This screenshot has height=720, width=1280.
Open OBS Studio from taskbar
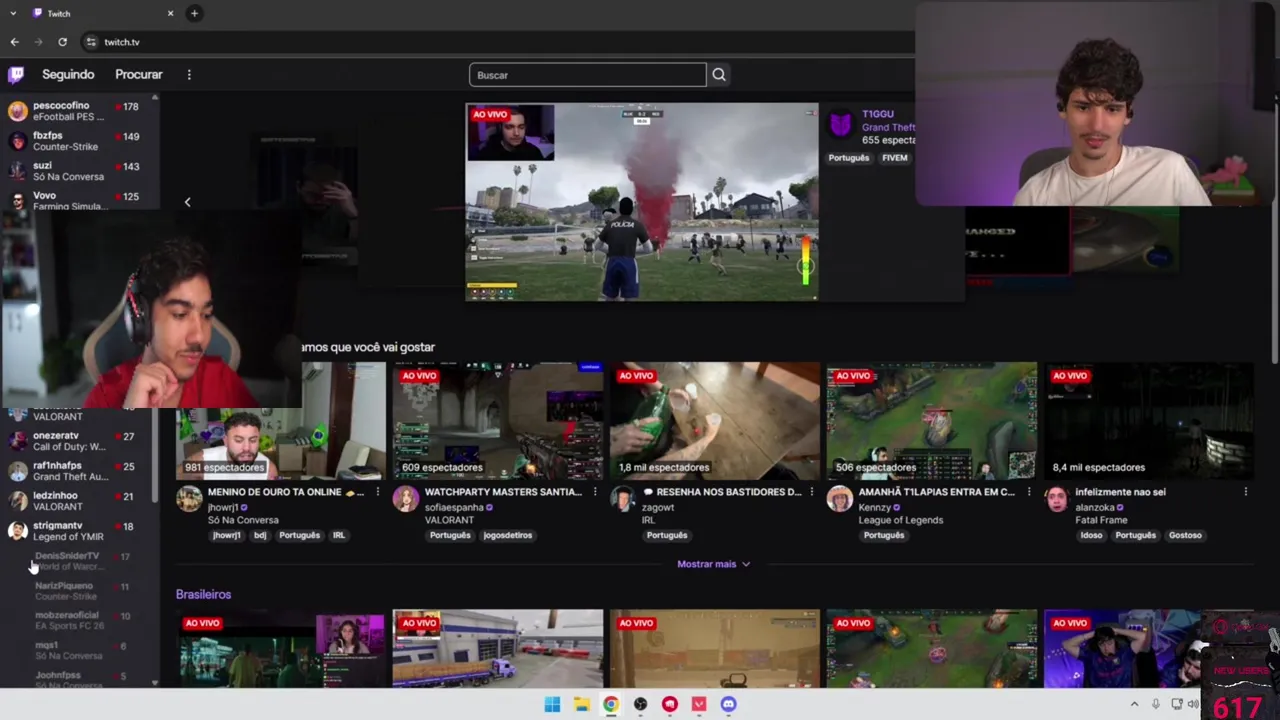click(640, 704)
